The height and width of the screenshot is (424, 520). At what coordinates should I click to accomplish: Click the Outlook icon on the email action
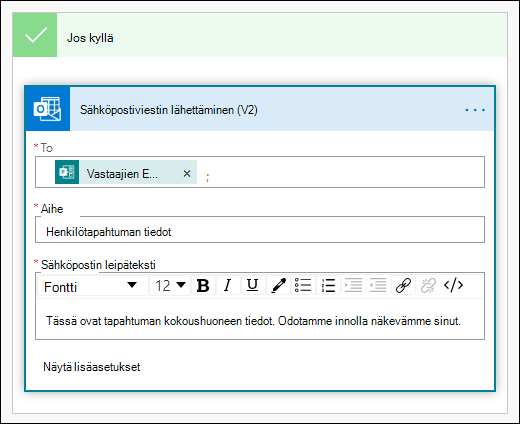click(47, 109)
